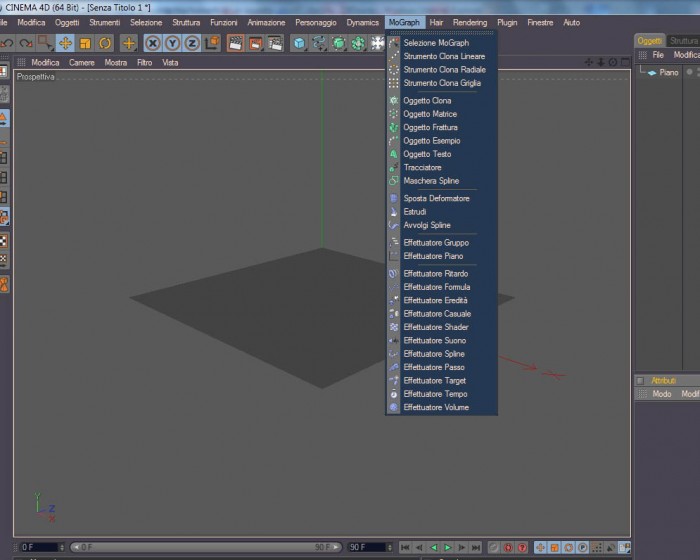The height and width of the screenshot is (560, 700).
Task: Click the Undo arrow icon
Action: pos(7,43)
